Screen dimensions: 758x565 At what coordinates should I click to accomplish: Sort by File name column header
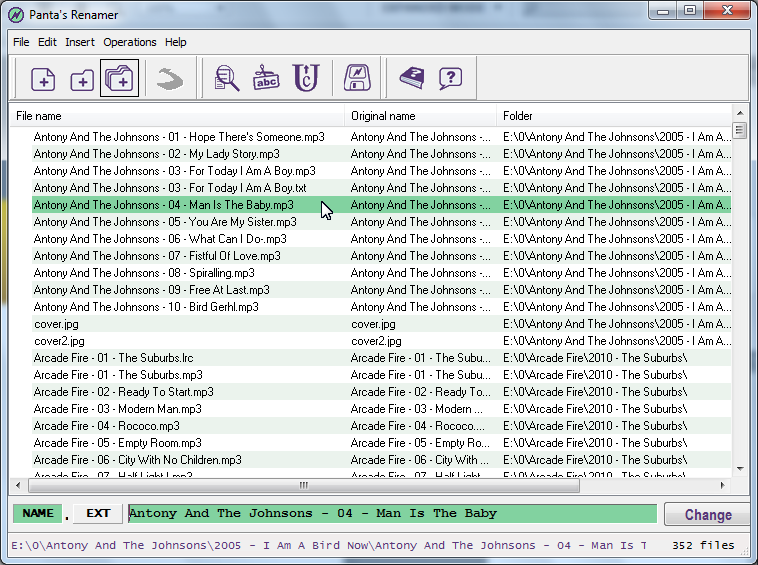(177, 116)
